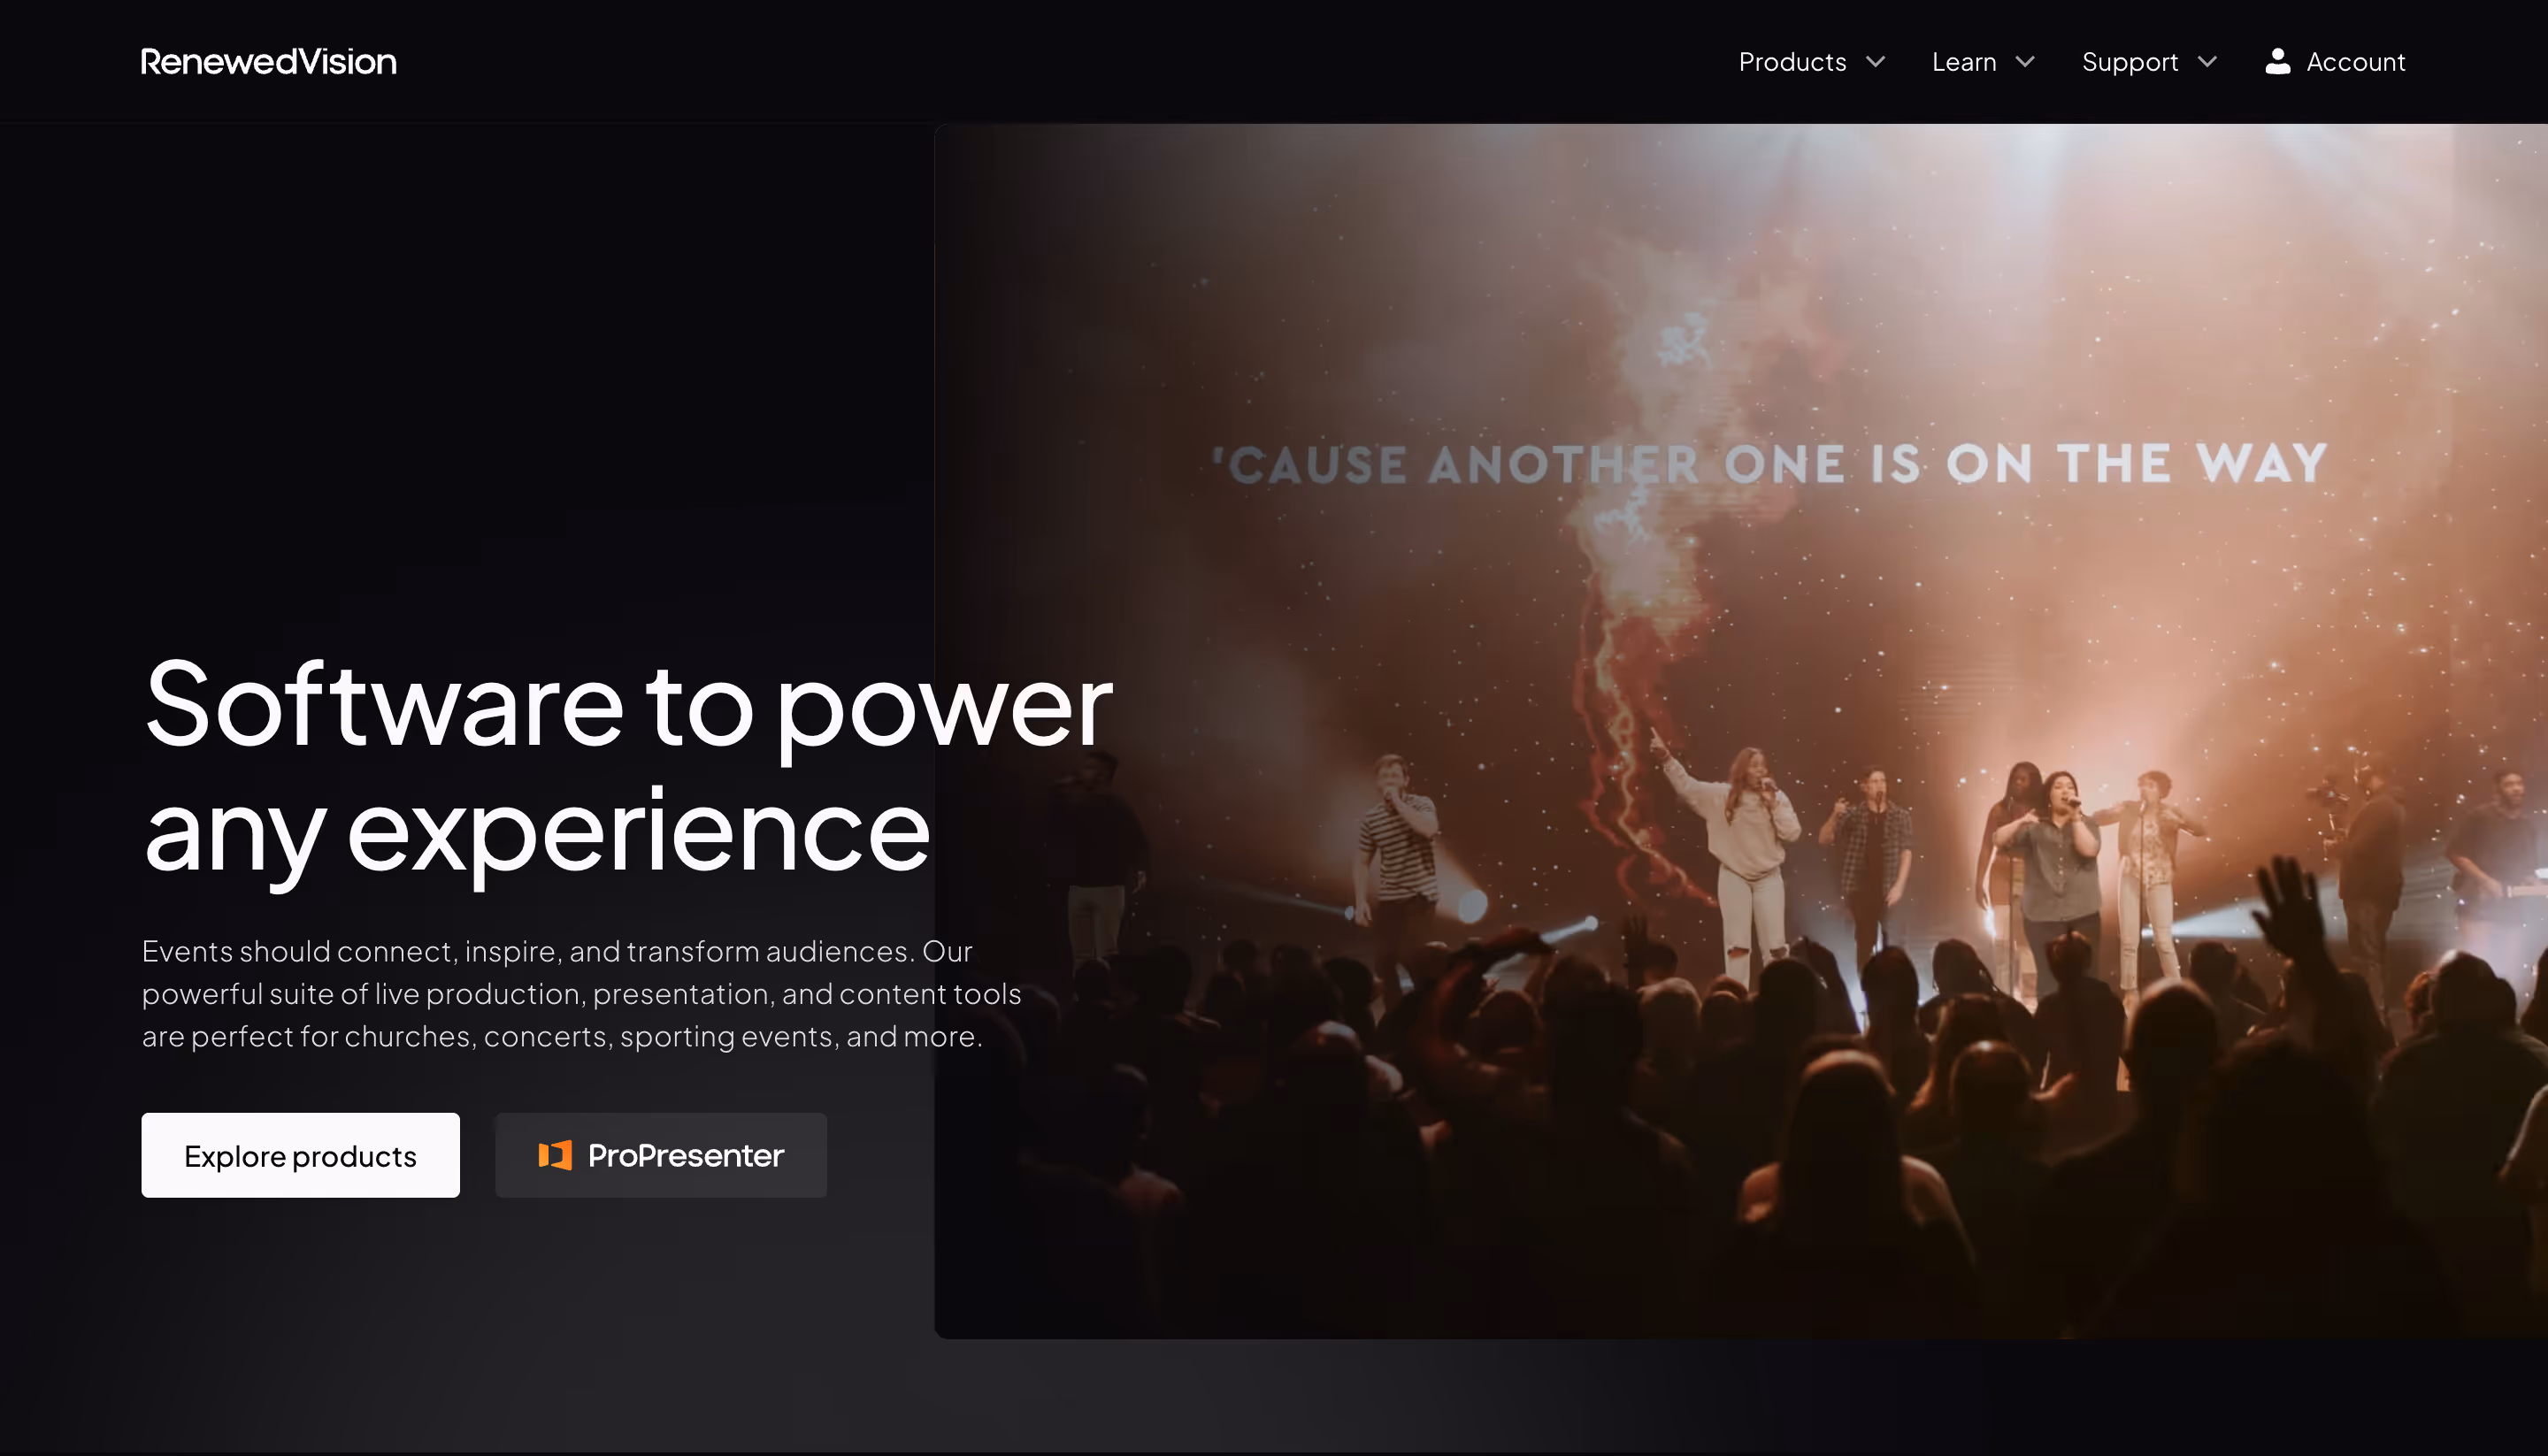Click the 'Events should connect' description paragraph

click(581, 993)
